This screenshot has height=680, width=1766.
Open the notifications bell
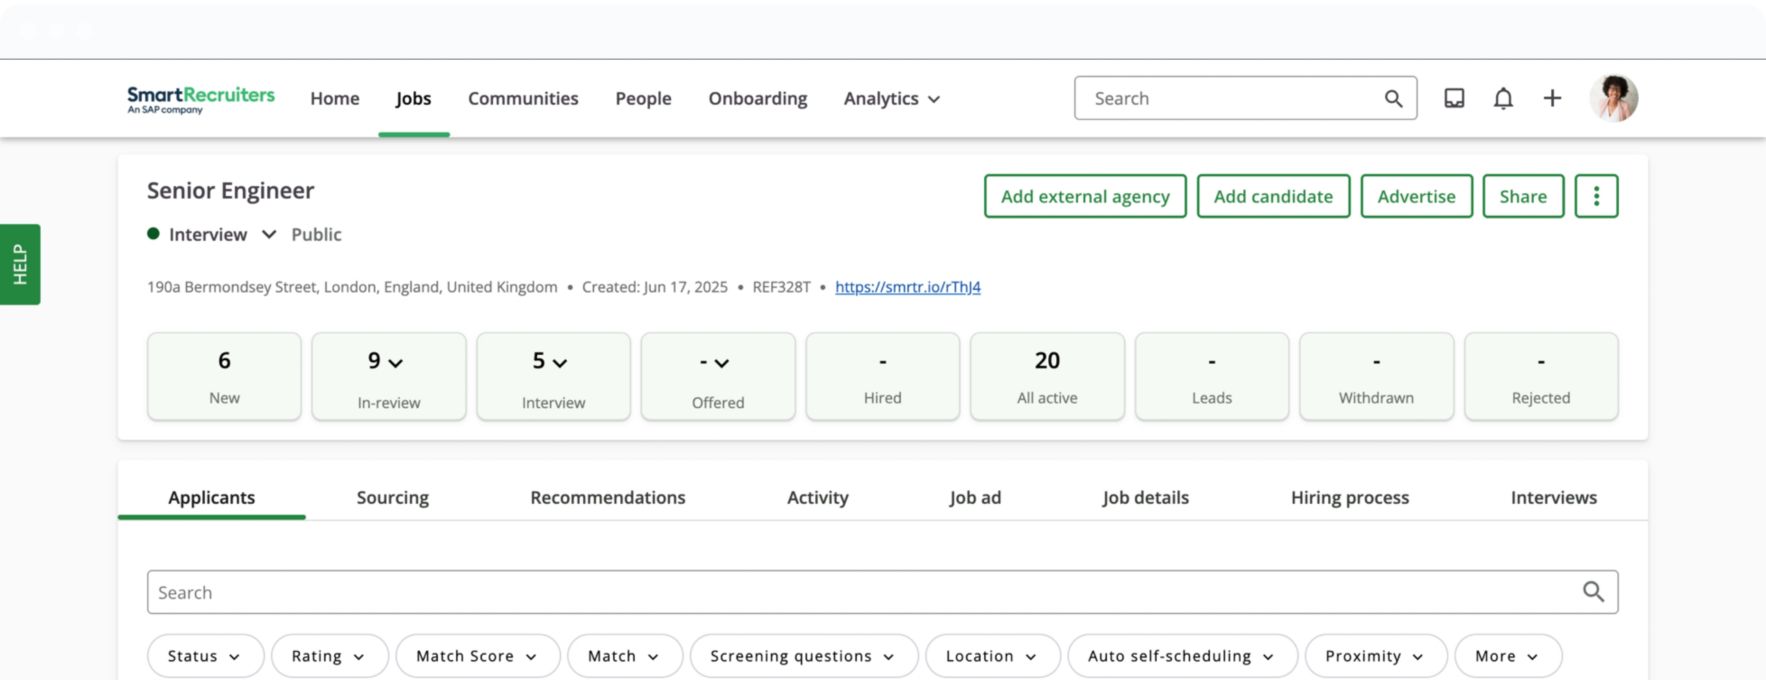[x=1503, y=98]
